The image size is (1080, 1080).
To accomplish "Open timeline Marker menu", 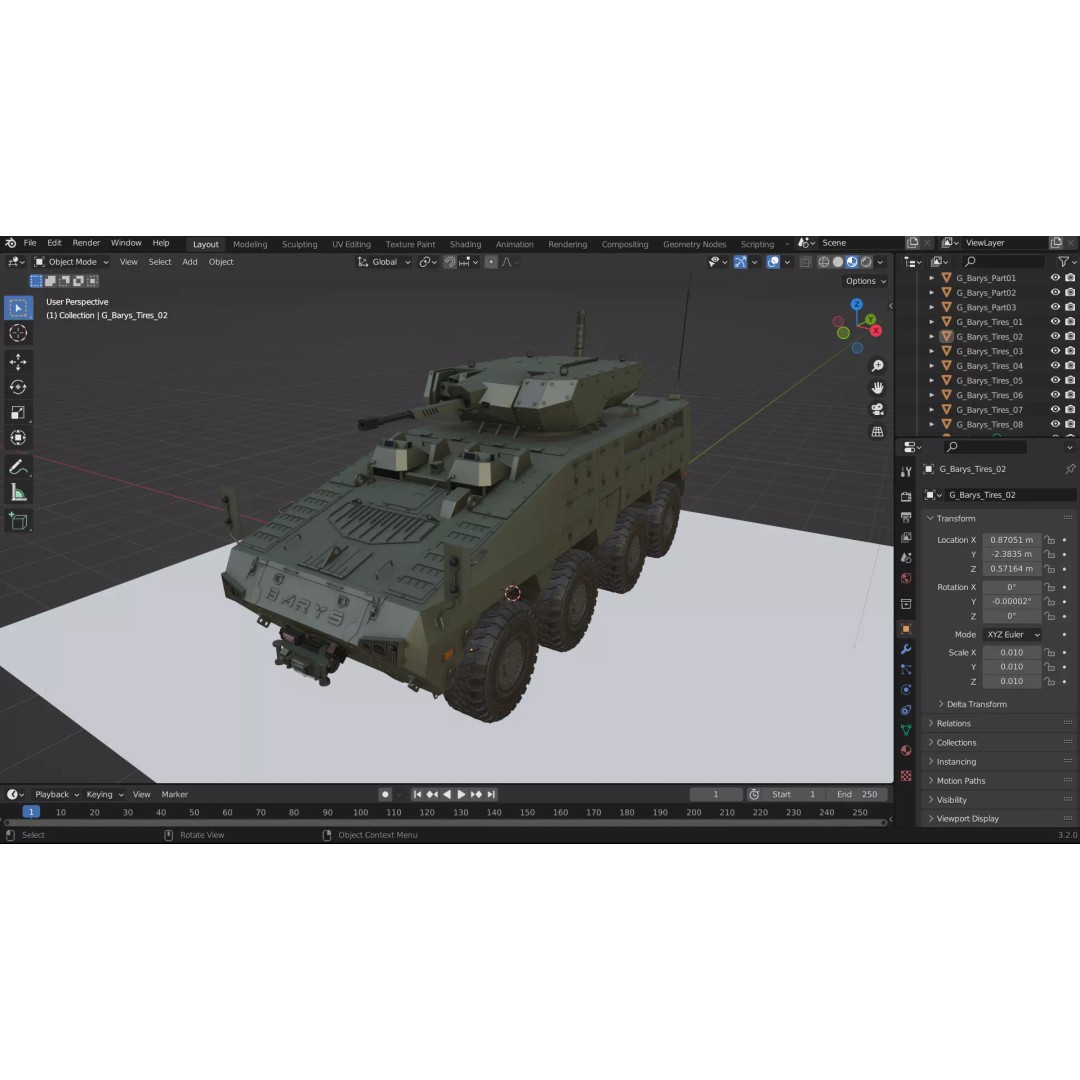I will coord(174,794).
